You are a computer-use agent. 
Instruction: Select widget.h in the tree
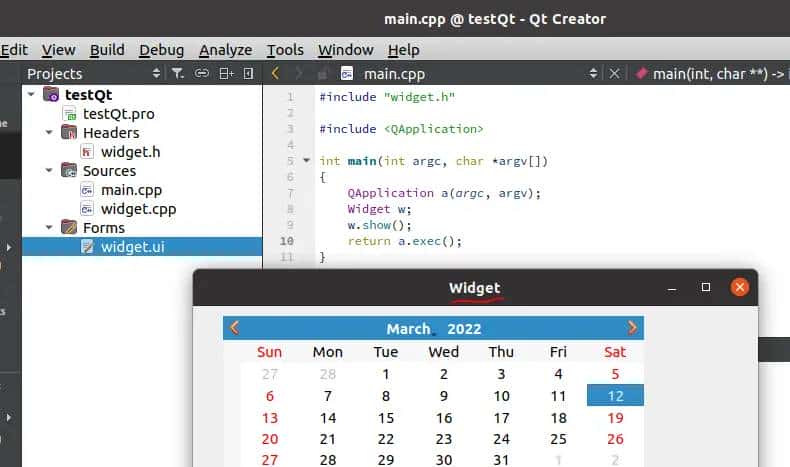point(130,152)
